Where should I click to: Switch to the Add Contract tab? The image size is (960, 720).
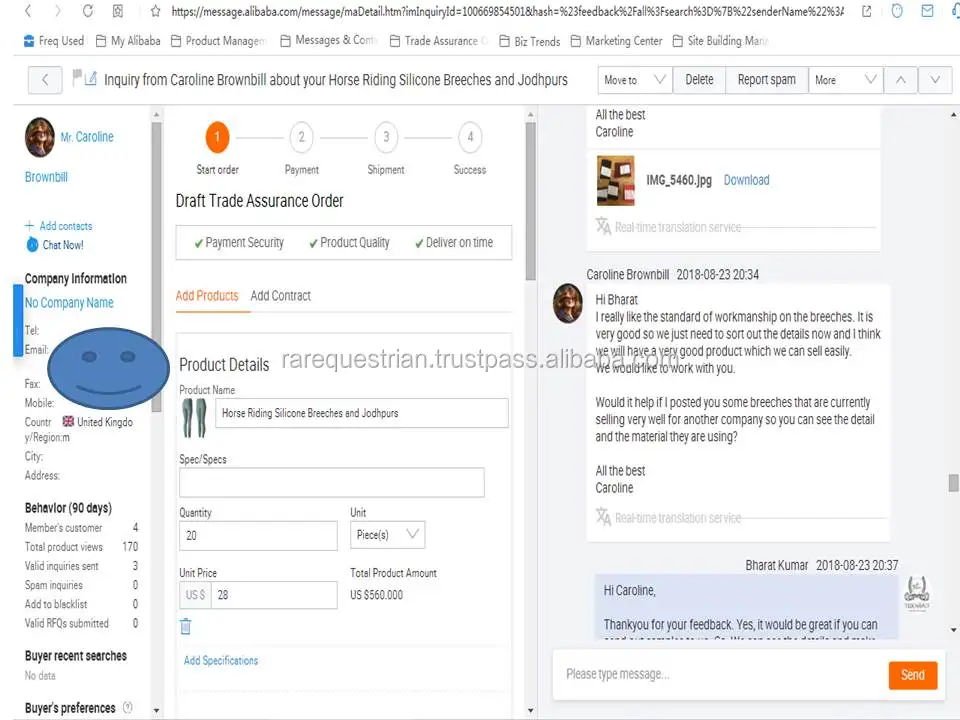coord(280,296)
